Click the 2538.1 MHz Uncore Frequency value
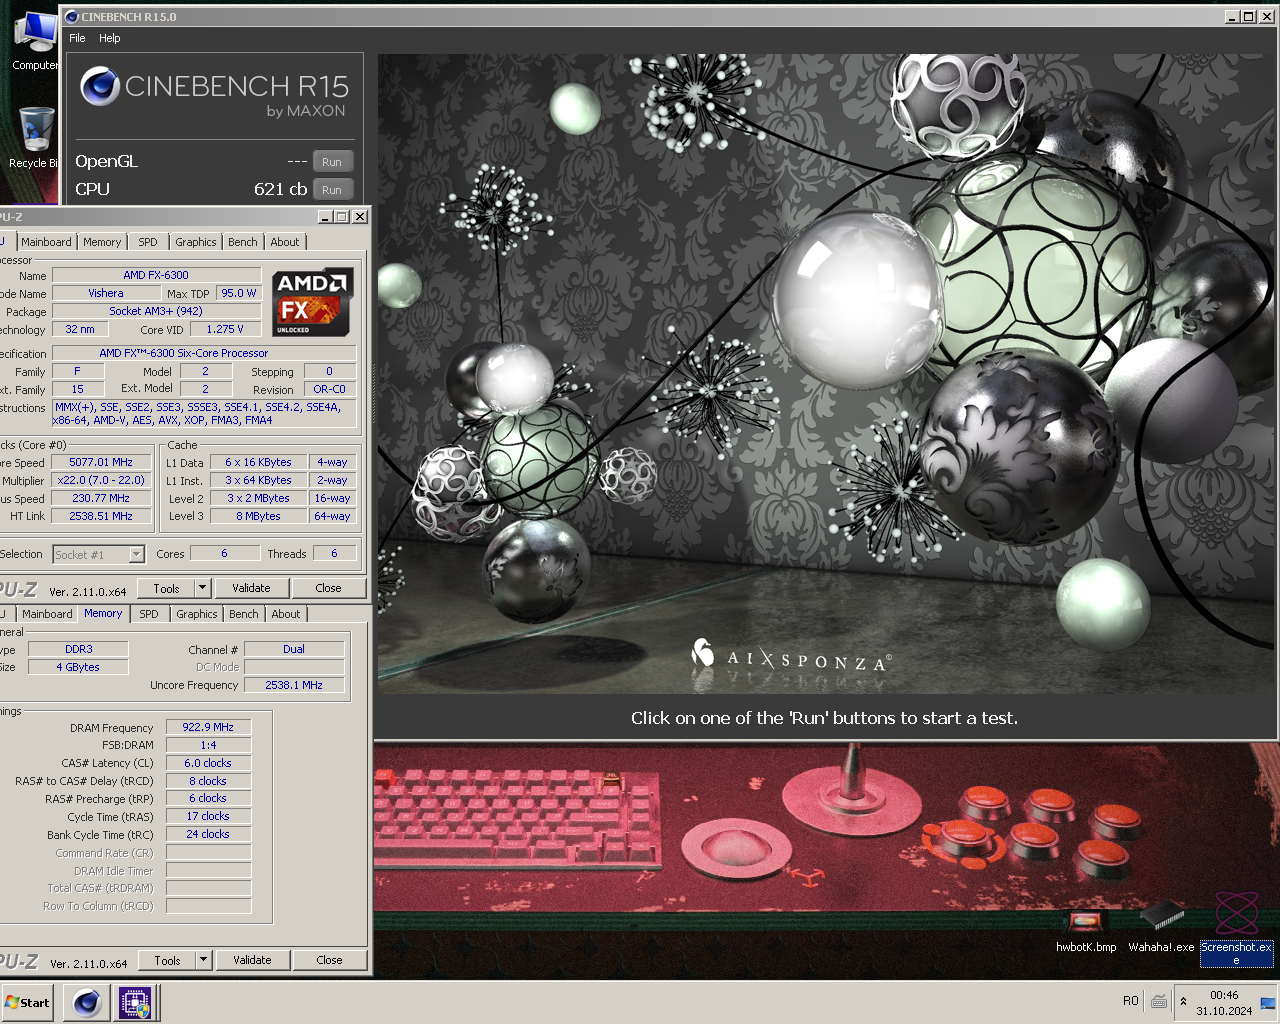 tap(294, 685)
